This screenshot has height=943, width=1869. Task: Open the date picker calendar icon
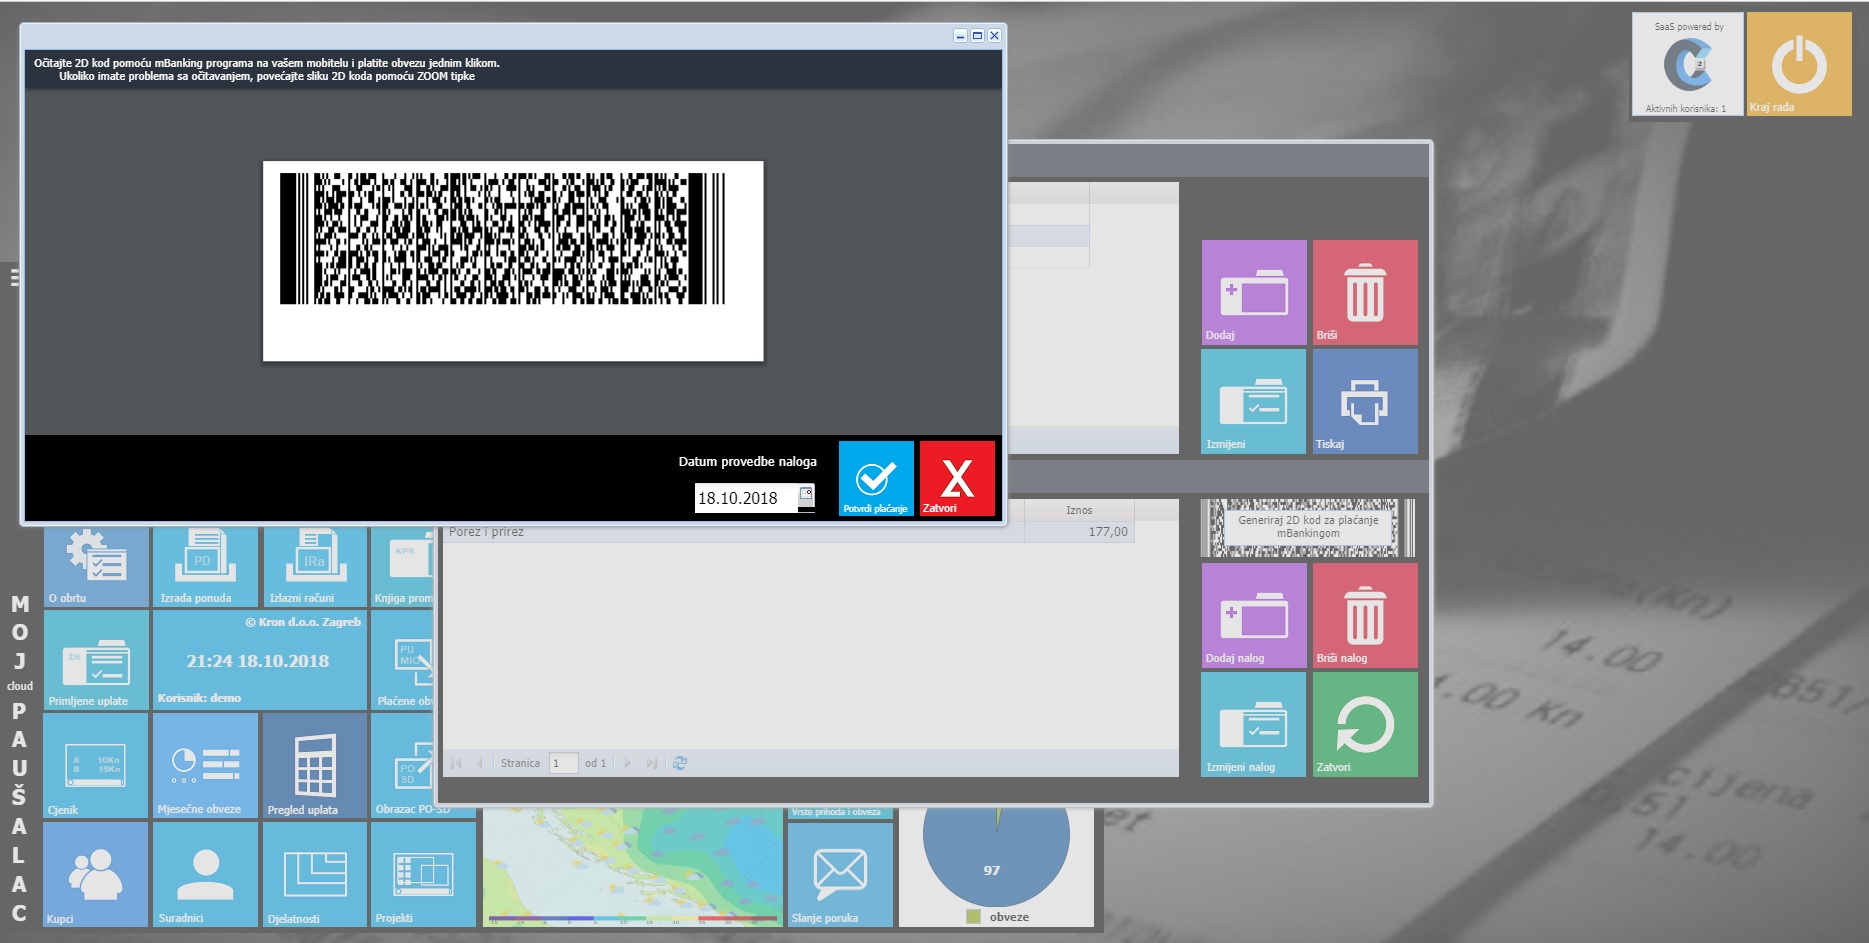(x=806, y=495)
